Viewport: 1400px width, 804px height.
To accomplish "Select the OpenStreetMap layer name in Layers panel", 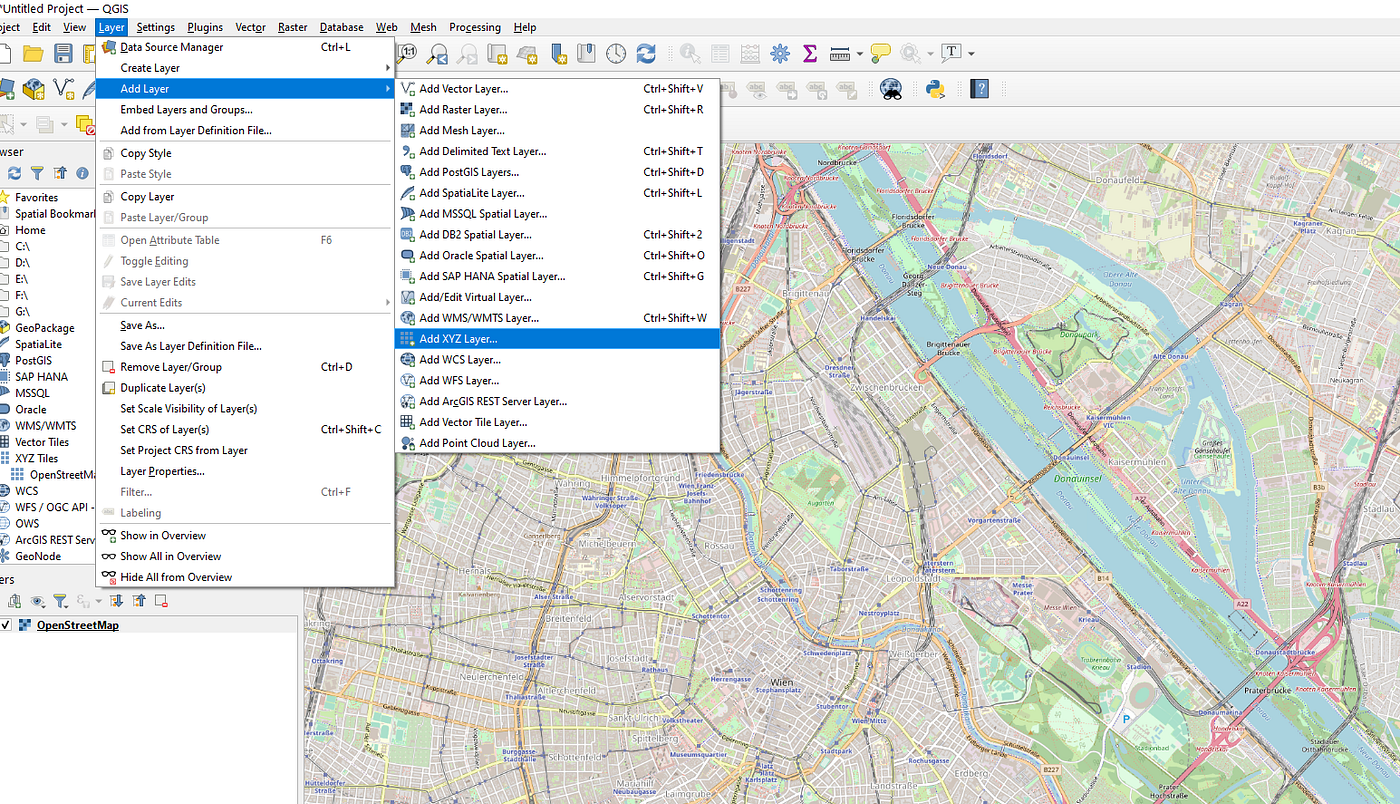I will point(77,626).
